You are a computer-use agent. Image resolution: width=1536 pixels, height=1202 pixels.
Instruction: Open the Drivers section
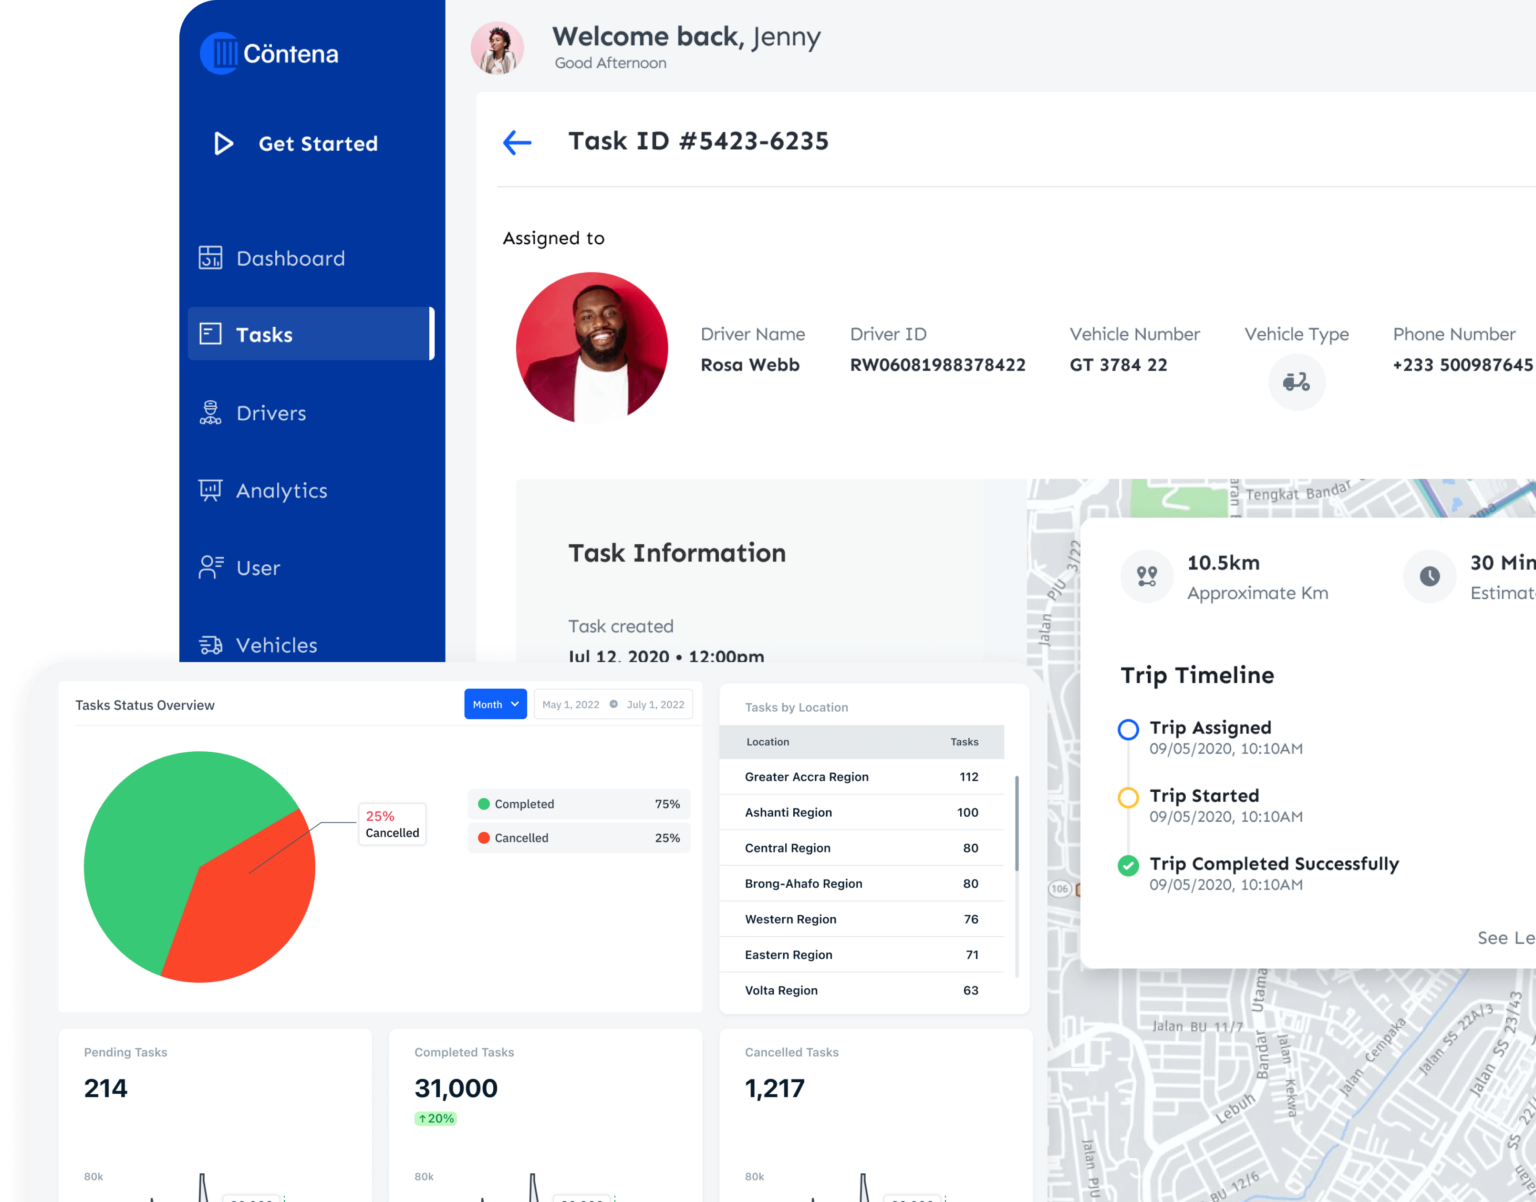pos(211,412)
